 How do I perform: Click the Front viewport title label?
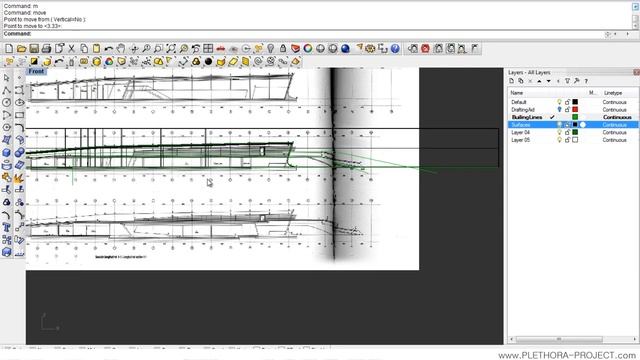tap(36, 71)
